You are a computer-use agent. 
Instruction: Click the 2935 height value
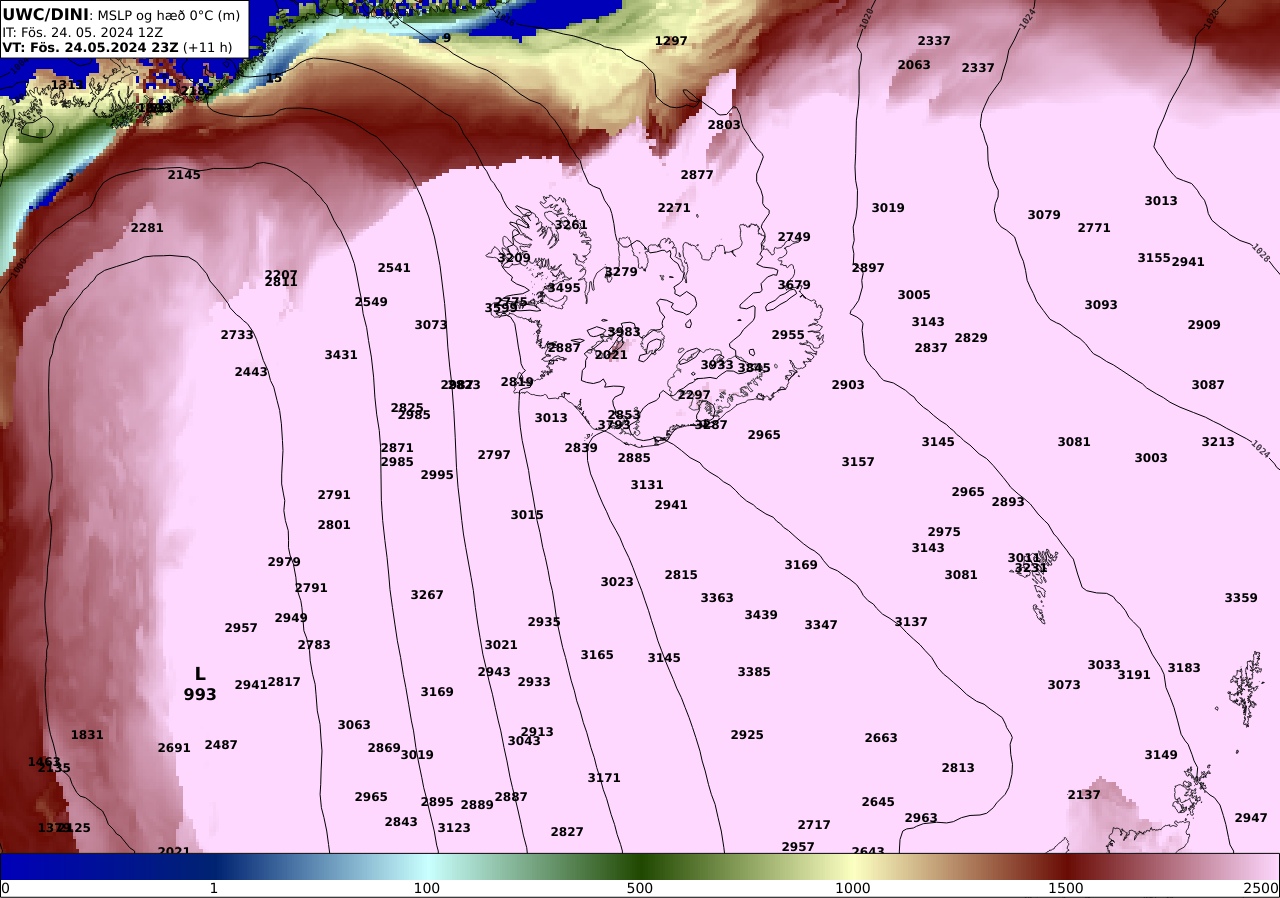coord(544,622)
